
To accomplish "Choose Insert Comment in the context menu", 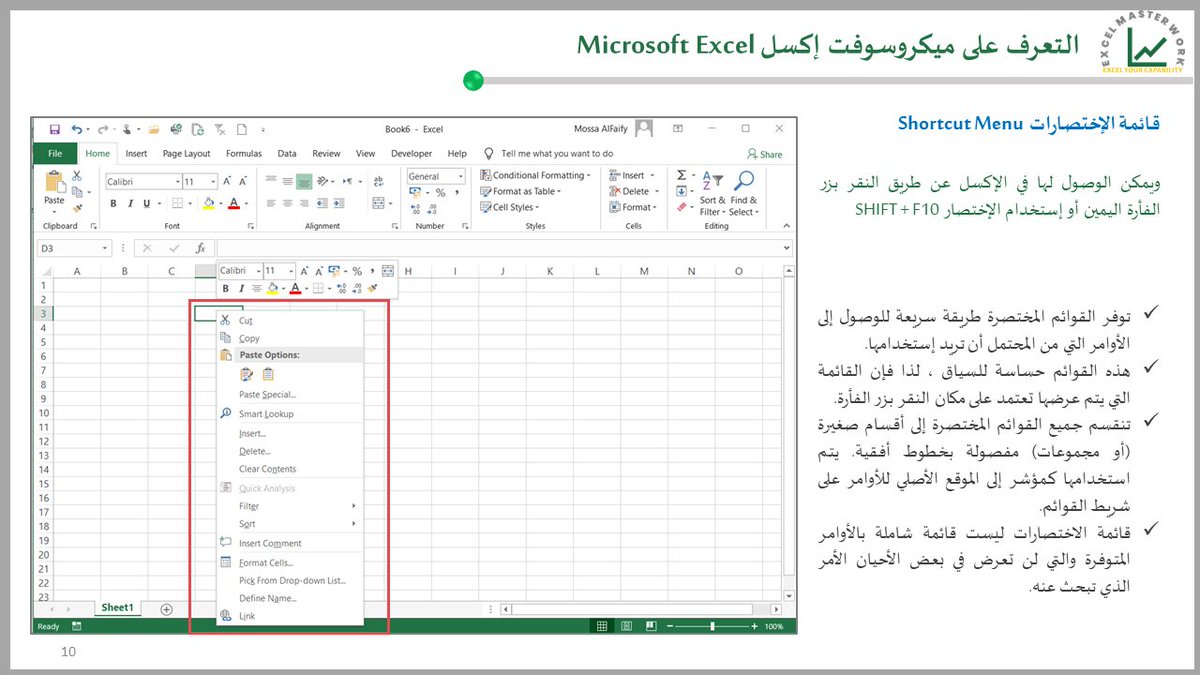I will point(290,543).
